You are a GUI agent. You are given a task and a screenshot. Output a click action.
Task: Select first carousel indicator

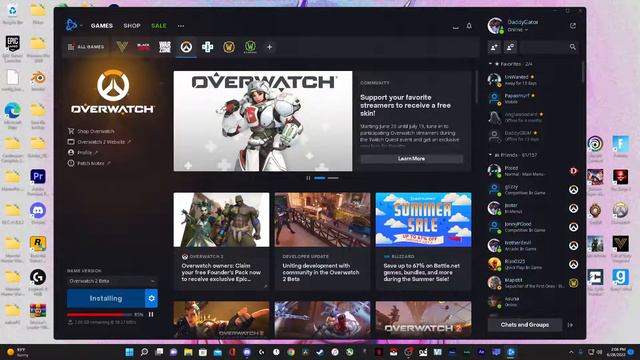(x=320, y=178)
